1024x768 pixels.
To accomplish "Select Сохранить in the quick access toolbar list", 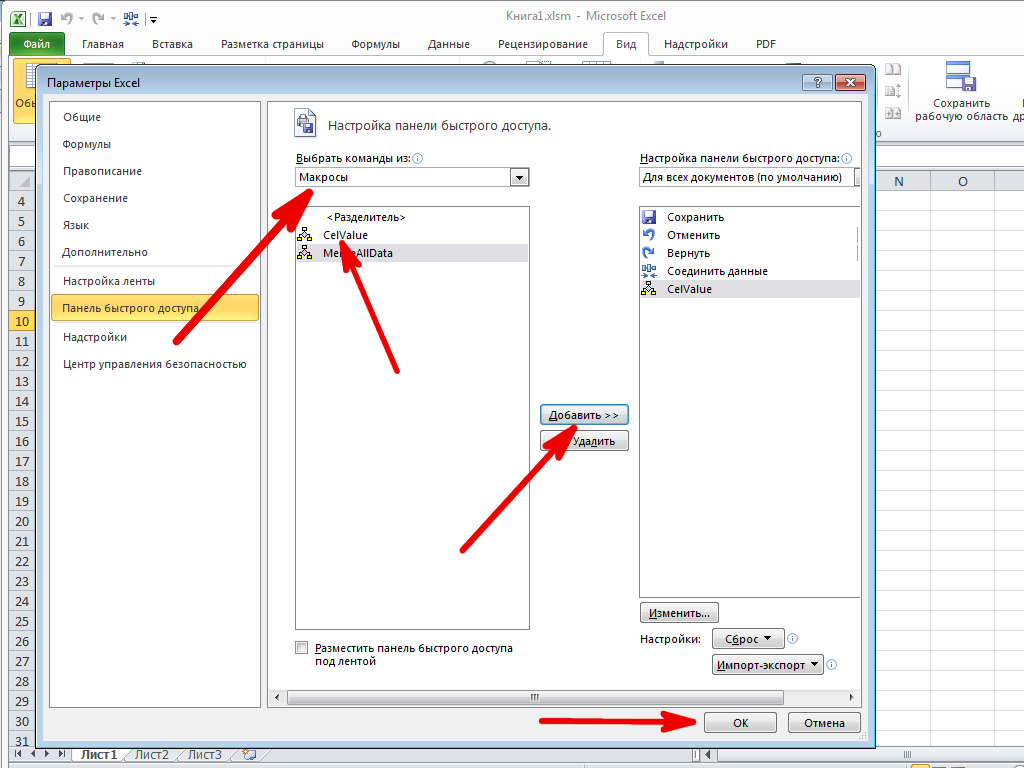I will click(749, 217).
